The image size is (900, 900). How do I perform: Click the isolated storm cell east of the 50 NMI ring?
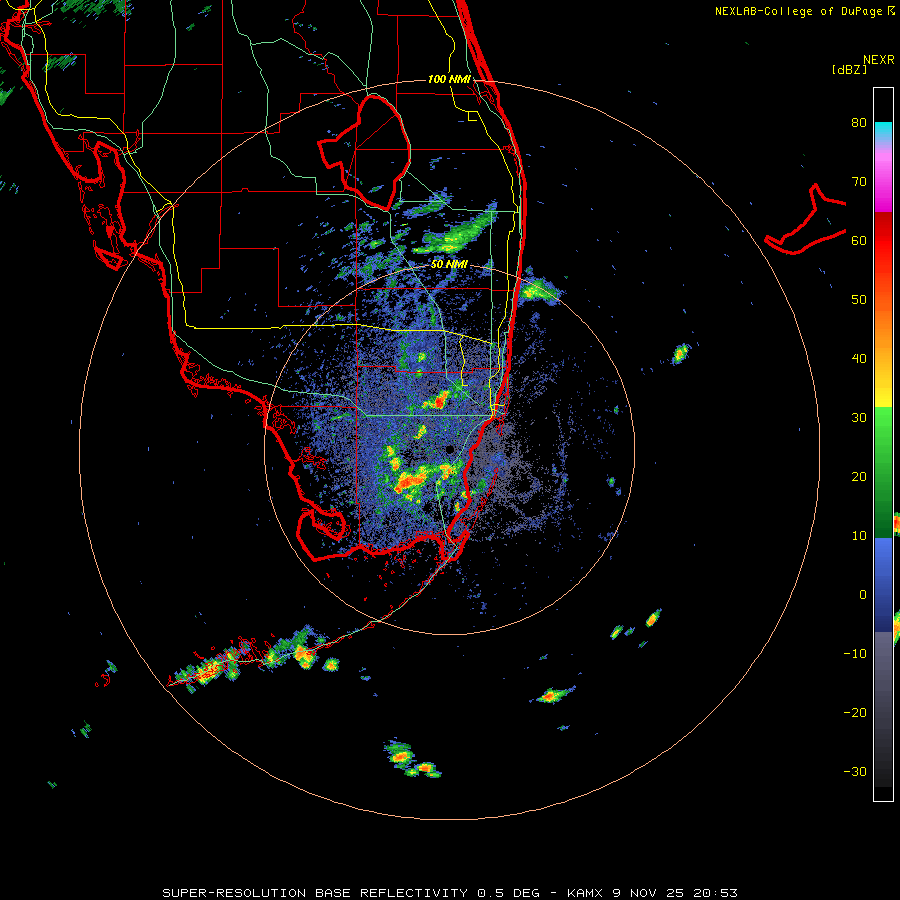pyautogui.click(x=681, y=354)
